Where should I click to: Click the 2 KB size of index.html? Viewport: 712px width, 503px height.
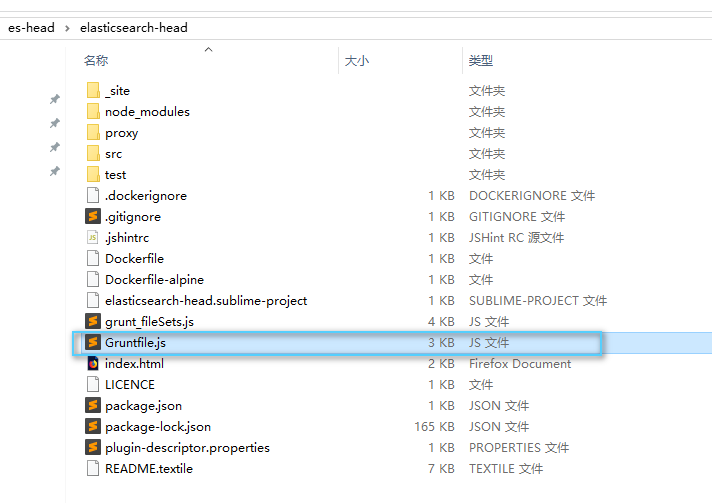(441, 364)
